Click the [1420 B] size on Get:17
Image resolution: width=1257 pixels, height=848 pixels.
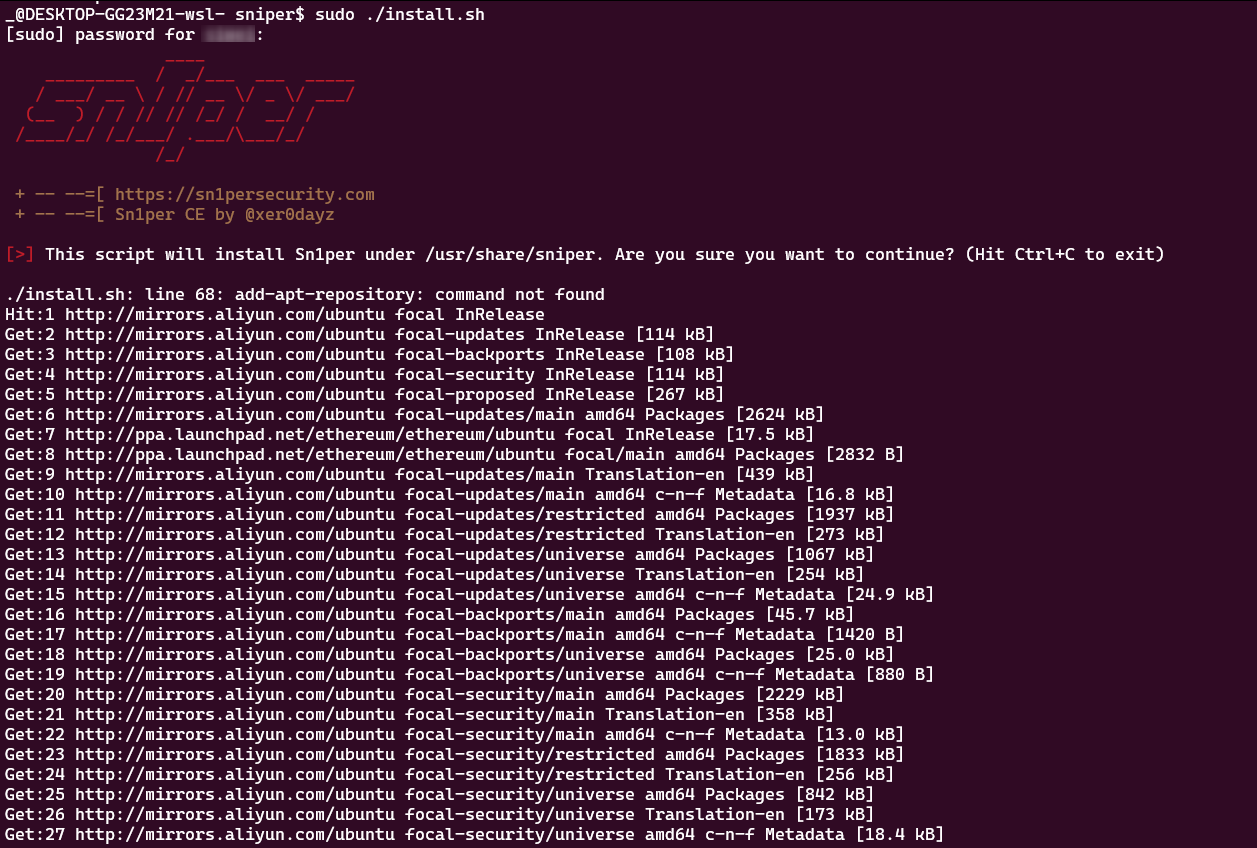coord(864,634)
